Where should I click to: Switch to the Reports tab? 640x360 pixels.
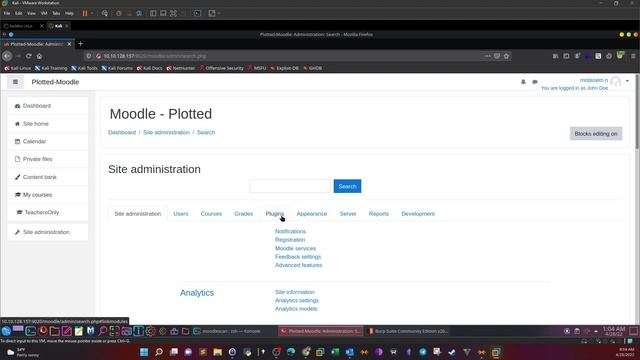click(379, 213)
